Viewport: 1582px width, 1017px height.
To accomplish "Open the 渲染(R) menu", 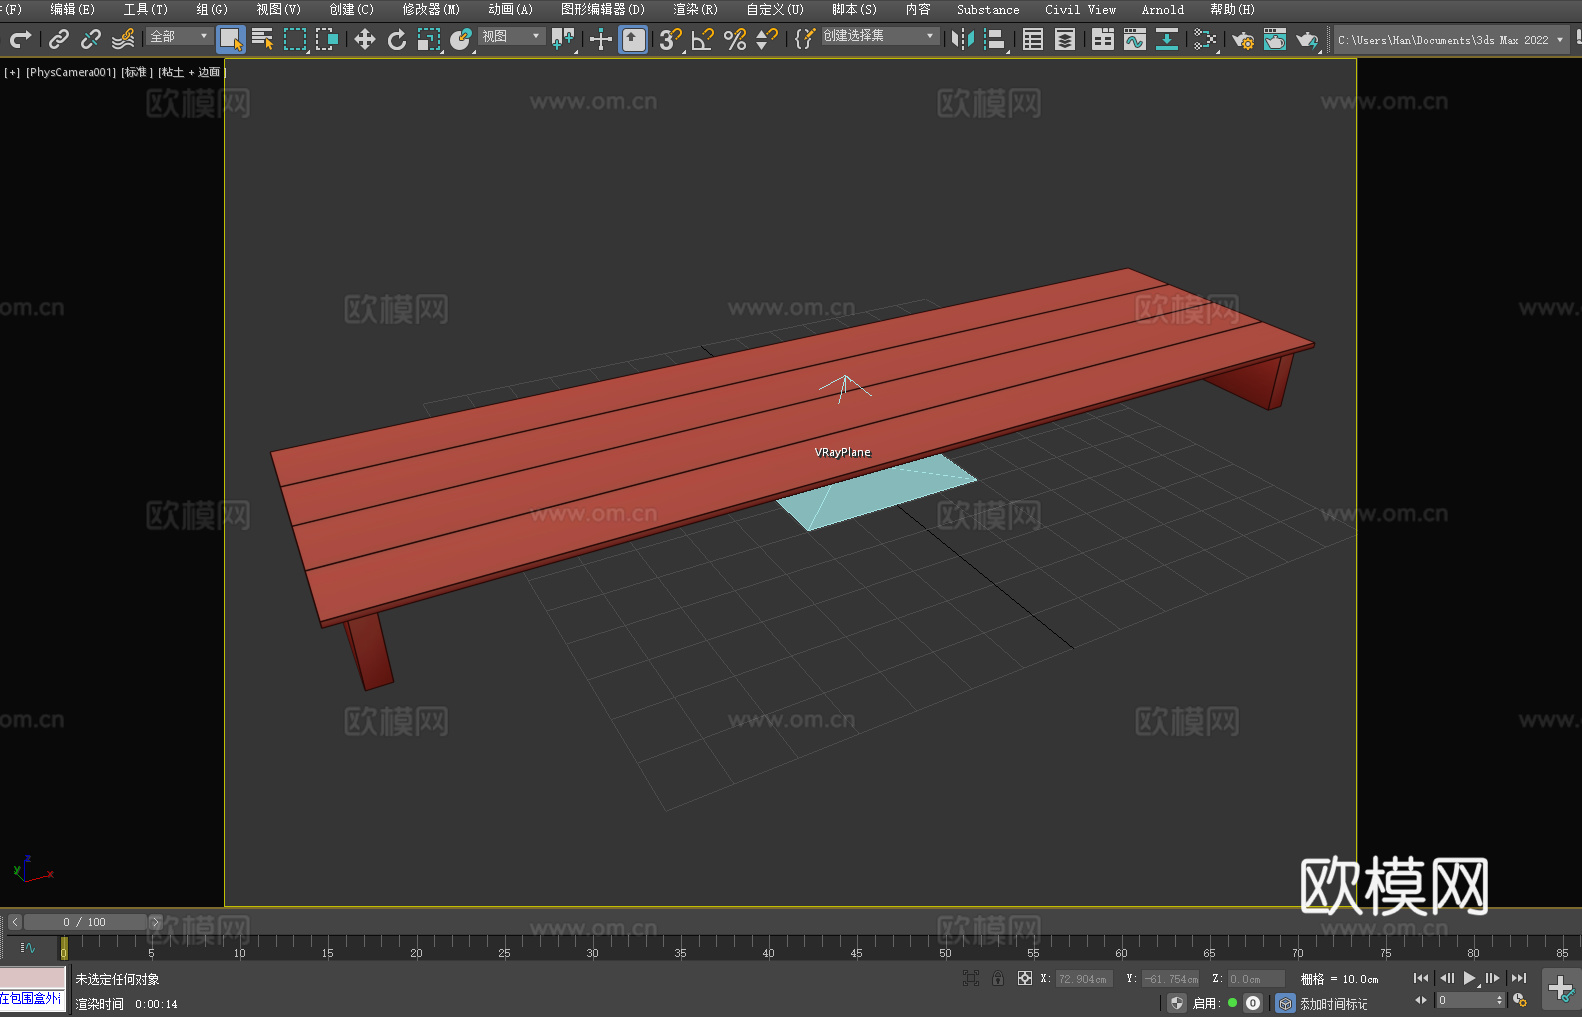I will (x=695, y=9).
